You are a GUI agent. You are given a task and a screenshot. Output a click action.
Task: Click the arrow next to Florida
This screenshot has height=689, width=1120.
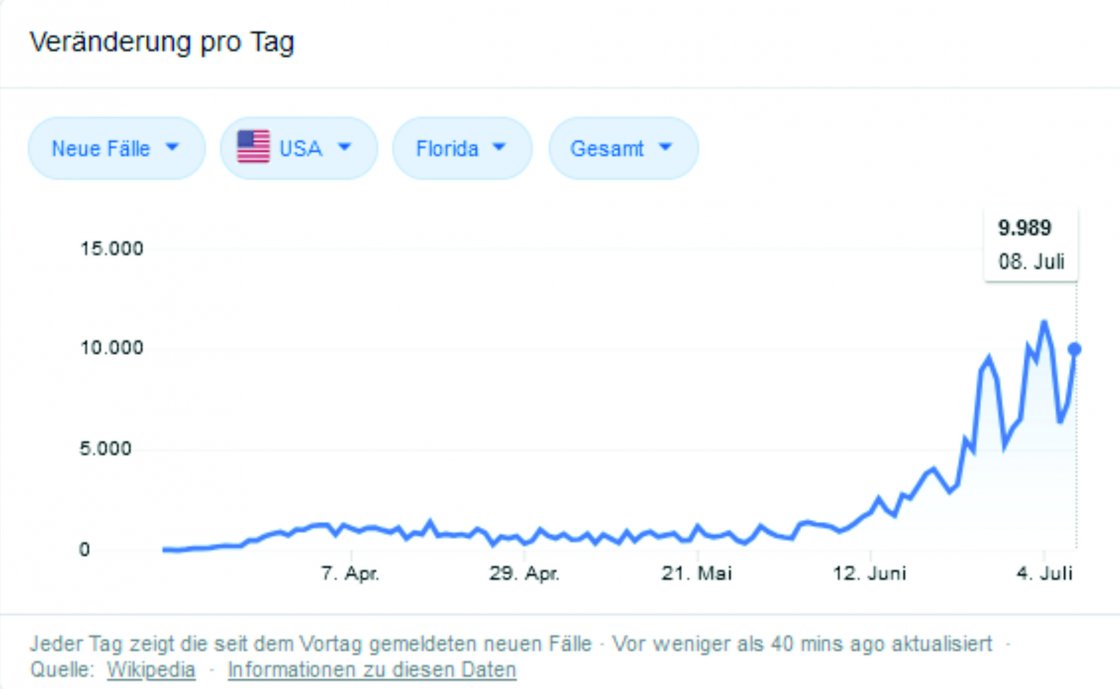(499, 148)
